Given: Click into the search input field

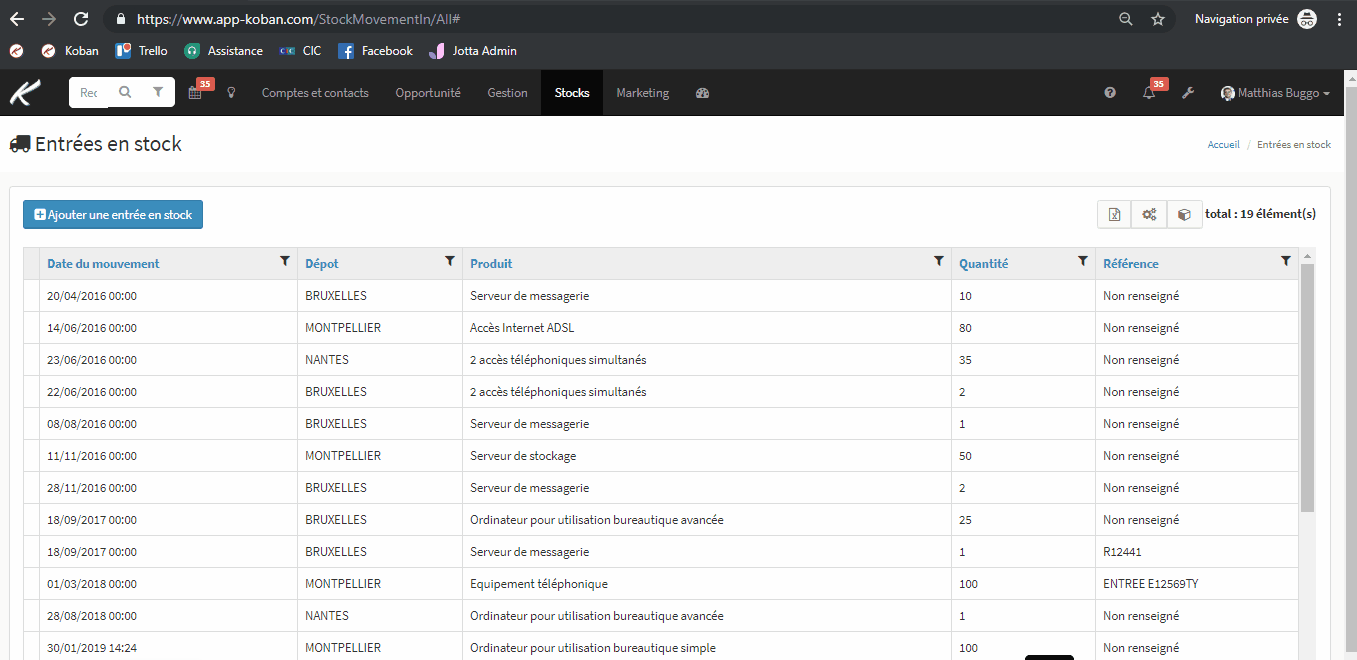Looking at the screenshot, I should 90,92.
